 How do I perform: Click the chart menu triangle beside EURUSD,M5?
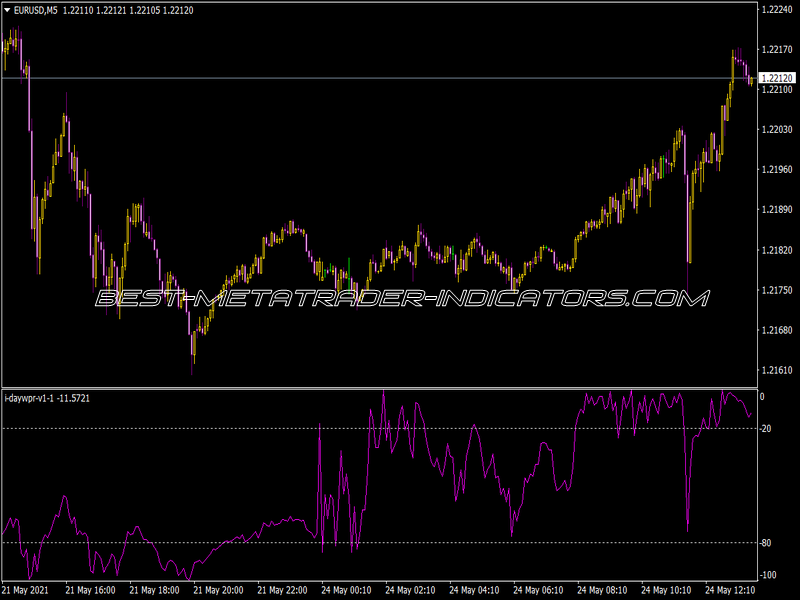tap(7, 10)
